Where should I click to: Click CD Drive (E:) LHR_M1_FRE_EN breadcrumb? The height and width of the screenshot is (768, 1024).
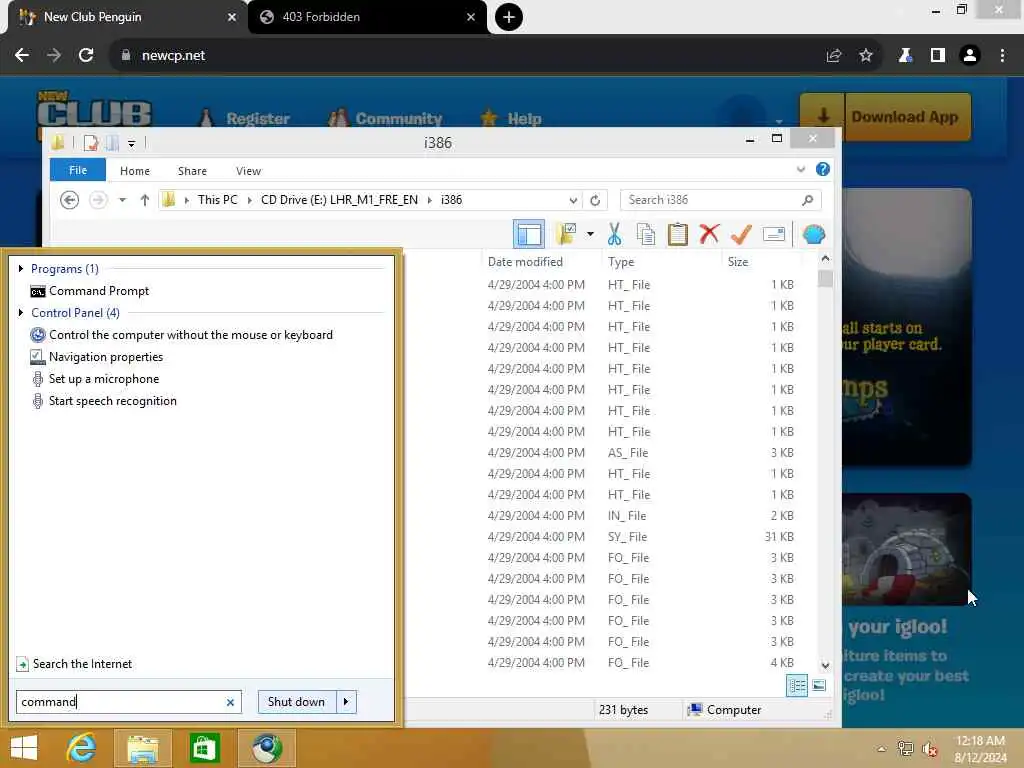point(339,200)
